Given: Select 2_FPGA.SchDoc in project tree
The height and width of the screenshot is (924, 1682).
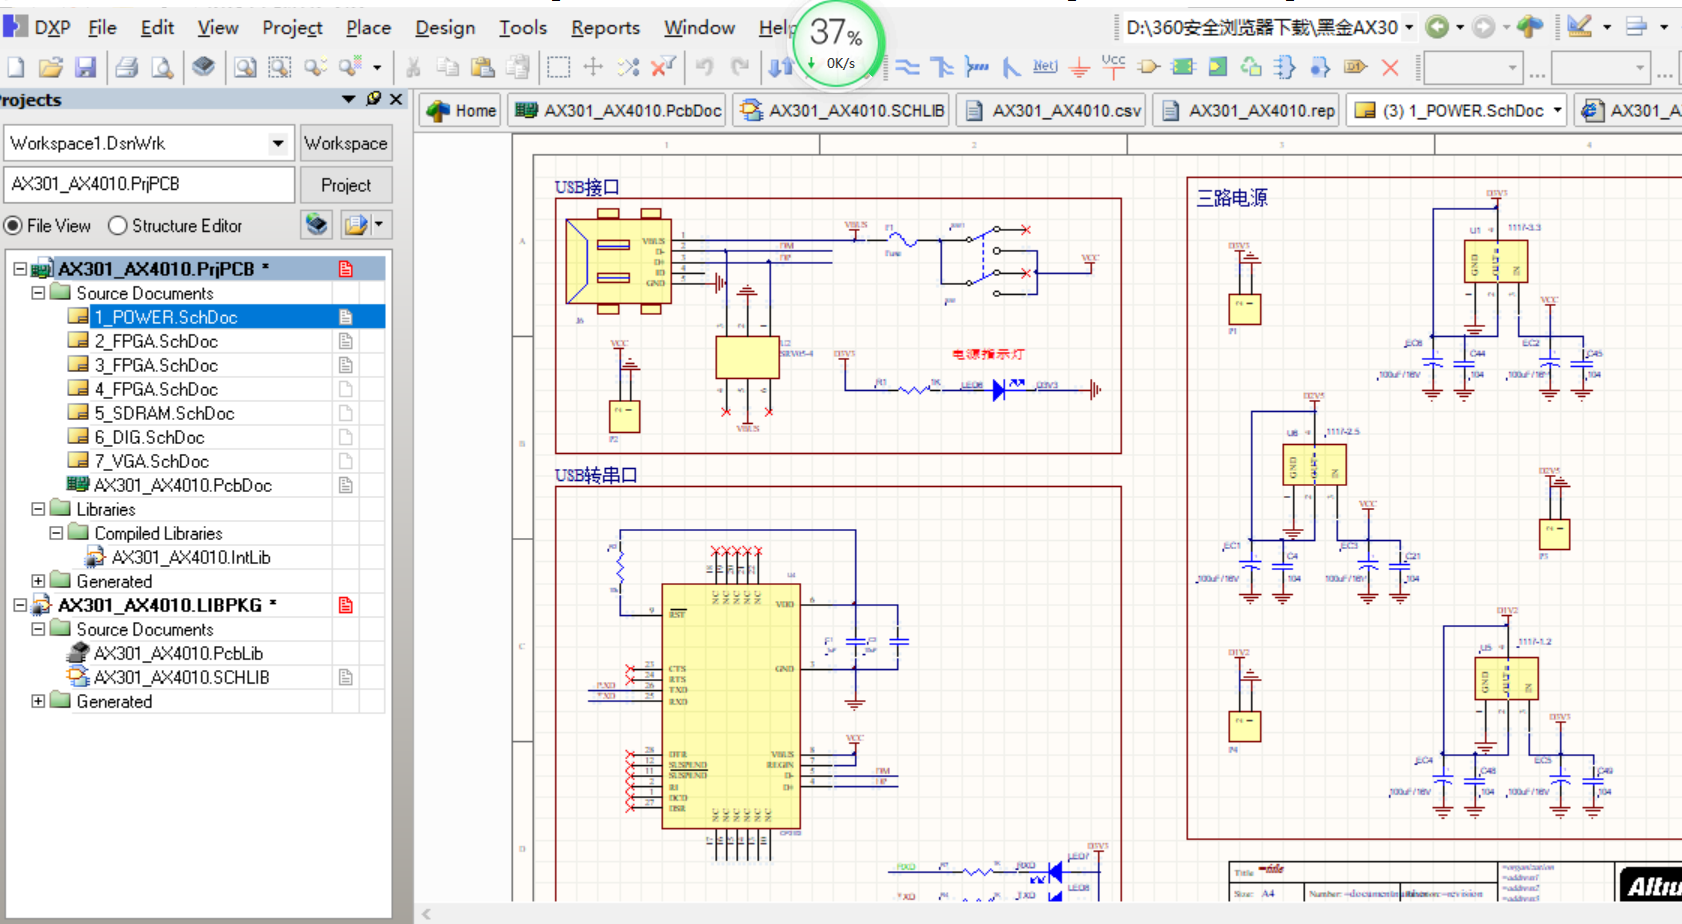Looking at the screenshot, I should pyautogui.click(x=156, y=341).
